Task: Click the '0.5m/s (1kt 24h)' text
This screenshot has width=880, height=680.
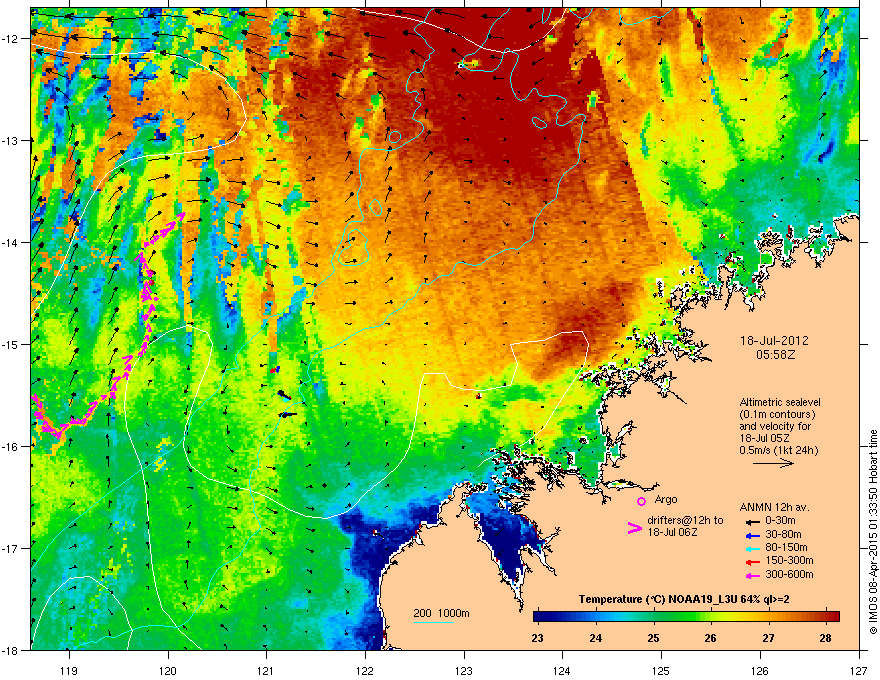Action: tap(779, 451)
